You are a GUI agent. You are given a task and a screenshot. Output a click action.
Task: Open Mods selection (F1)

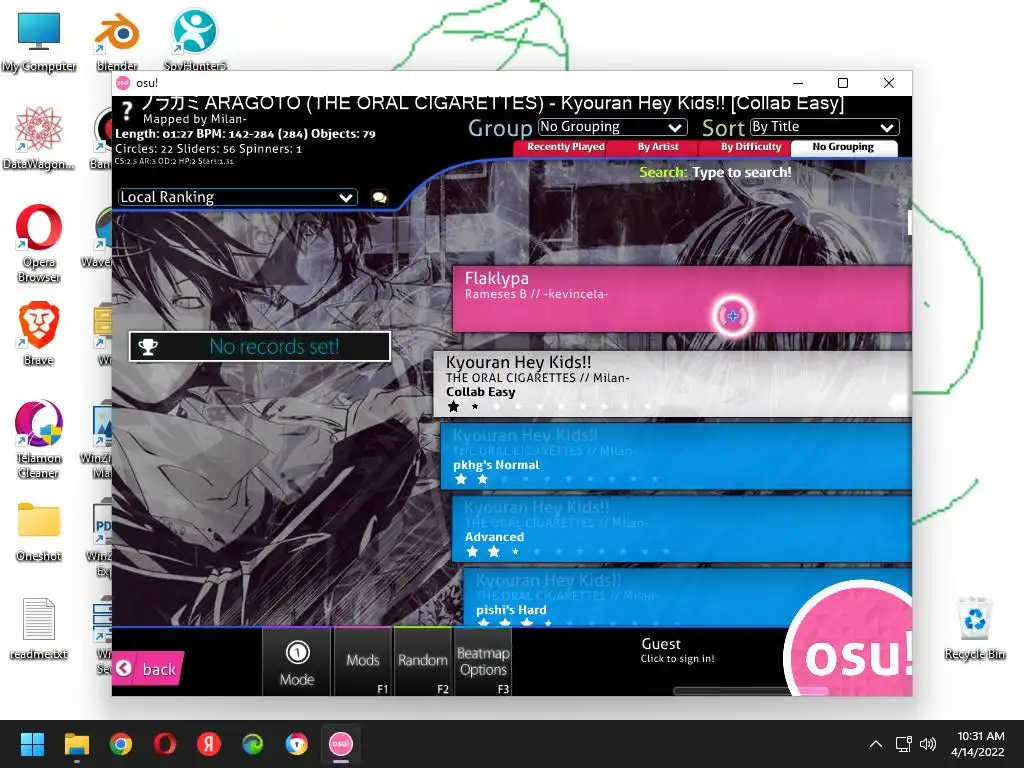tap(363, 662)
